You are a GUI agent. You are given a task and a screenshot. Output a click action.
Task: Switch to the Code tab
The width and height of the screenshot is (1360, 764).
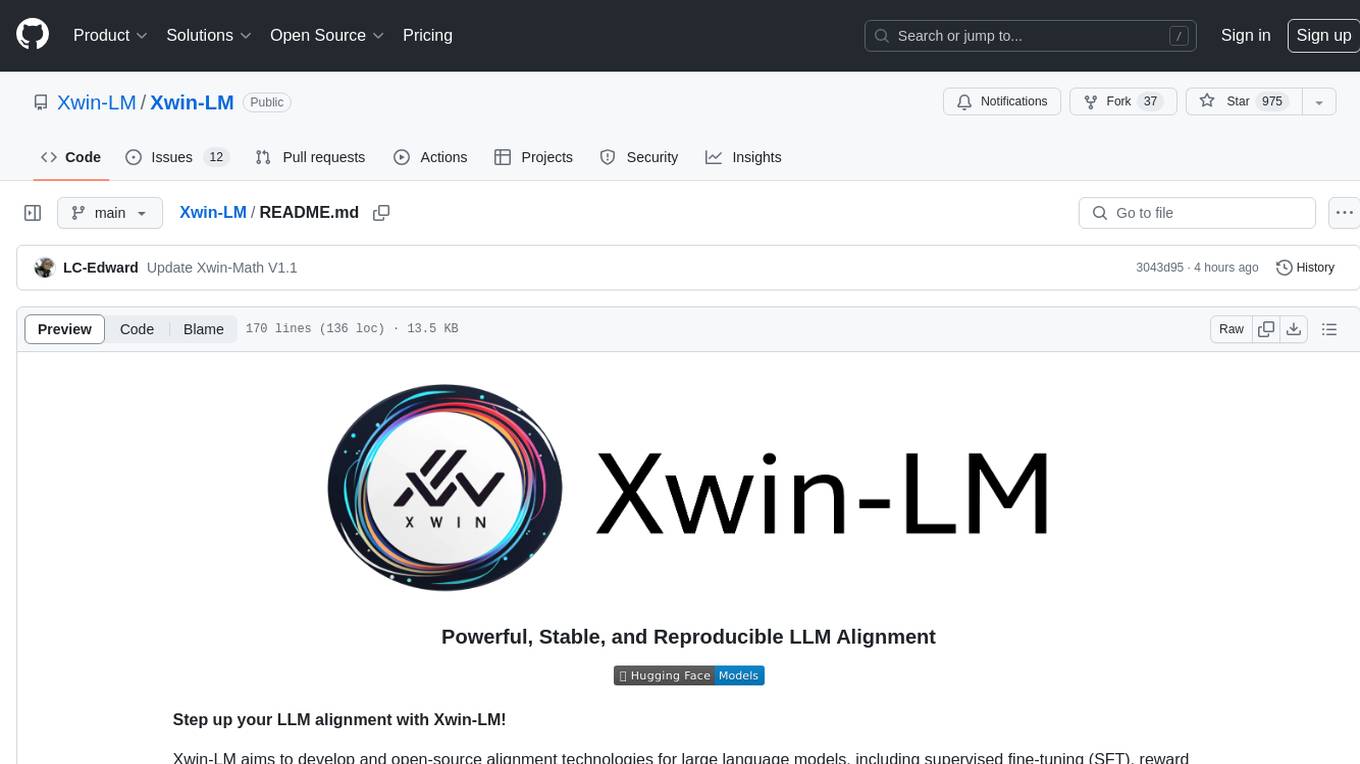(70, 157)
